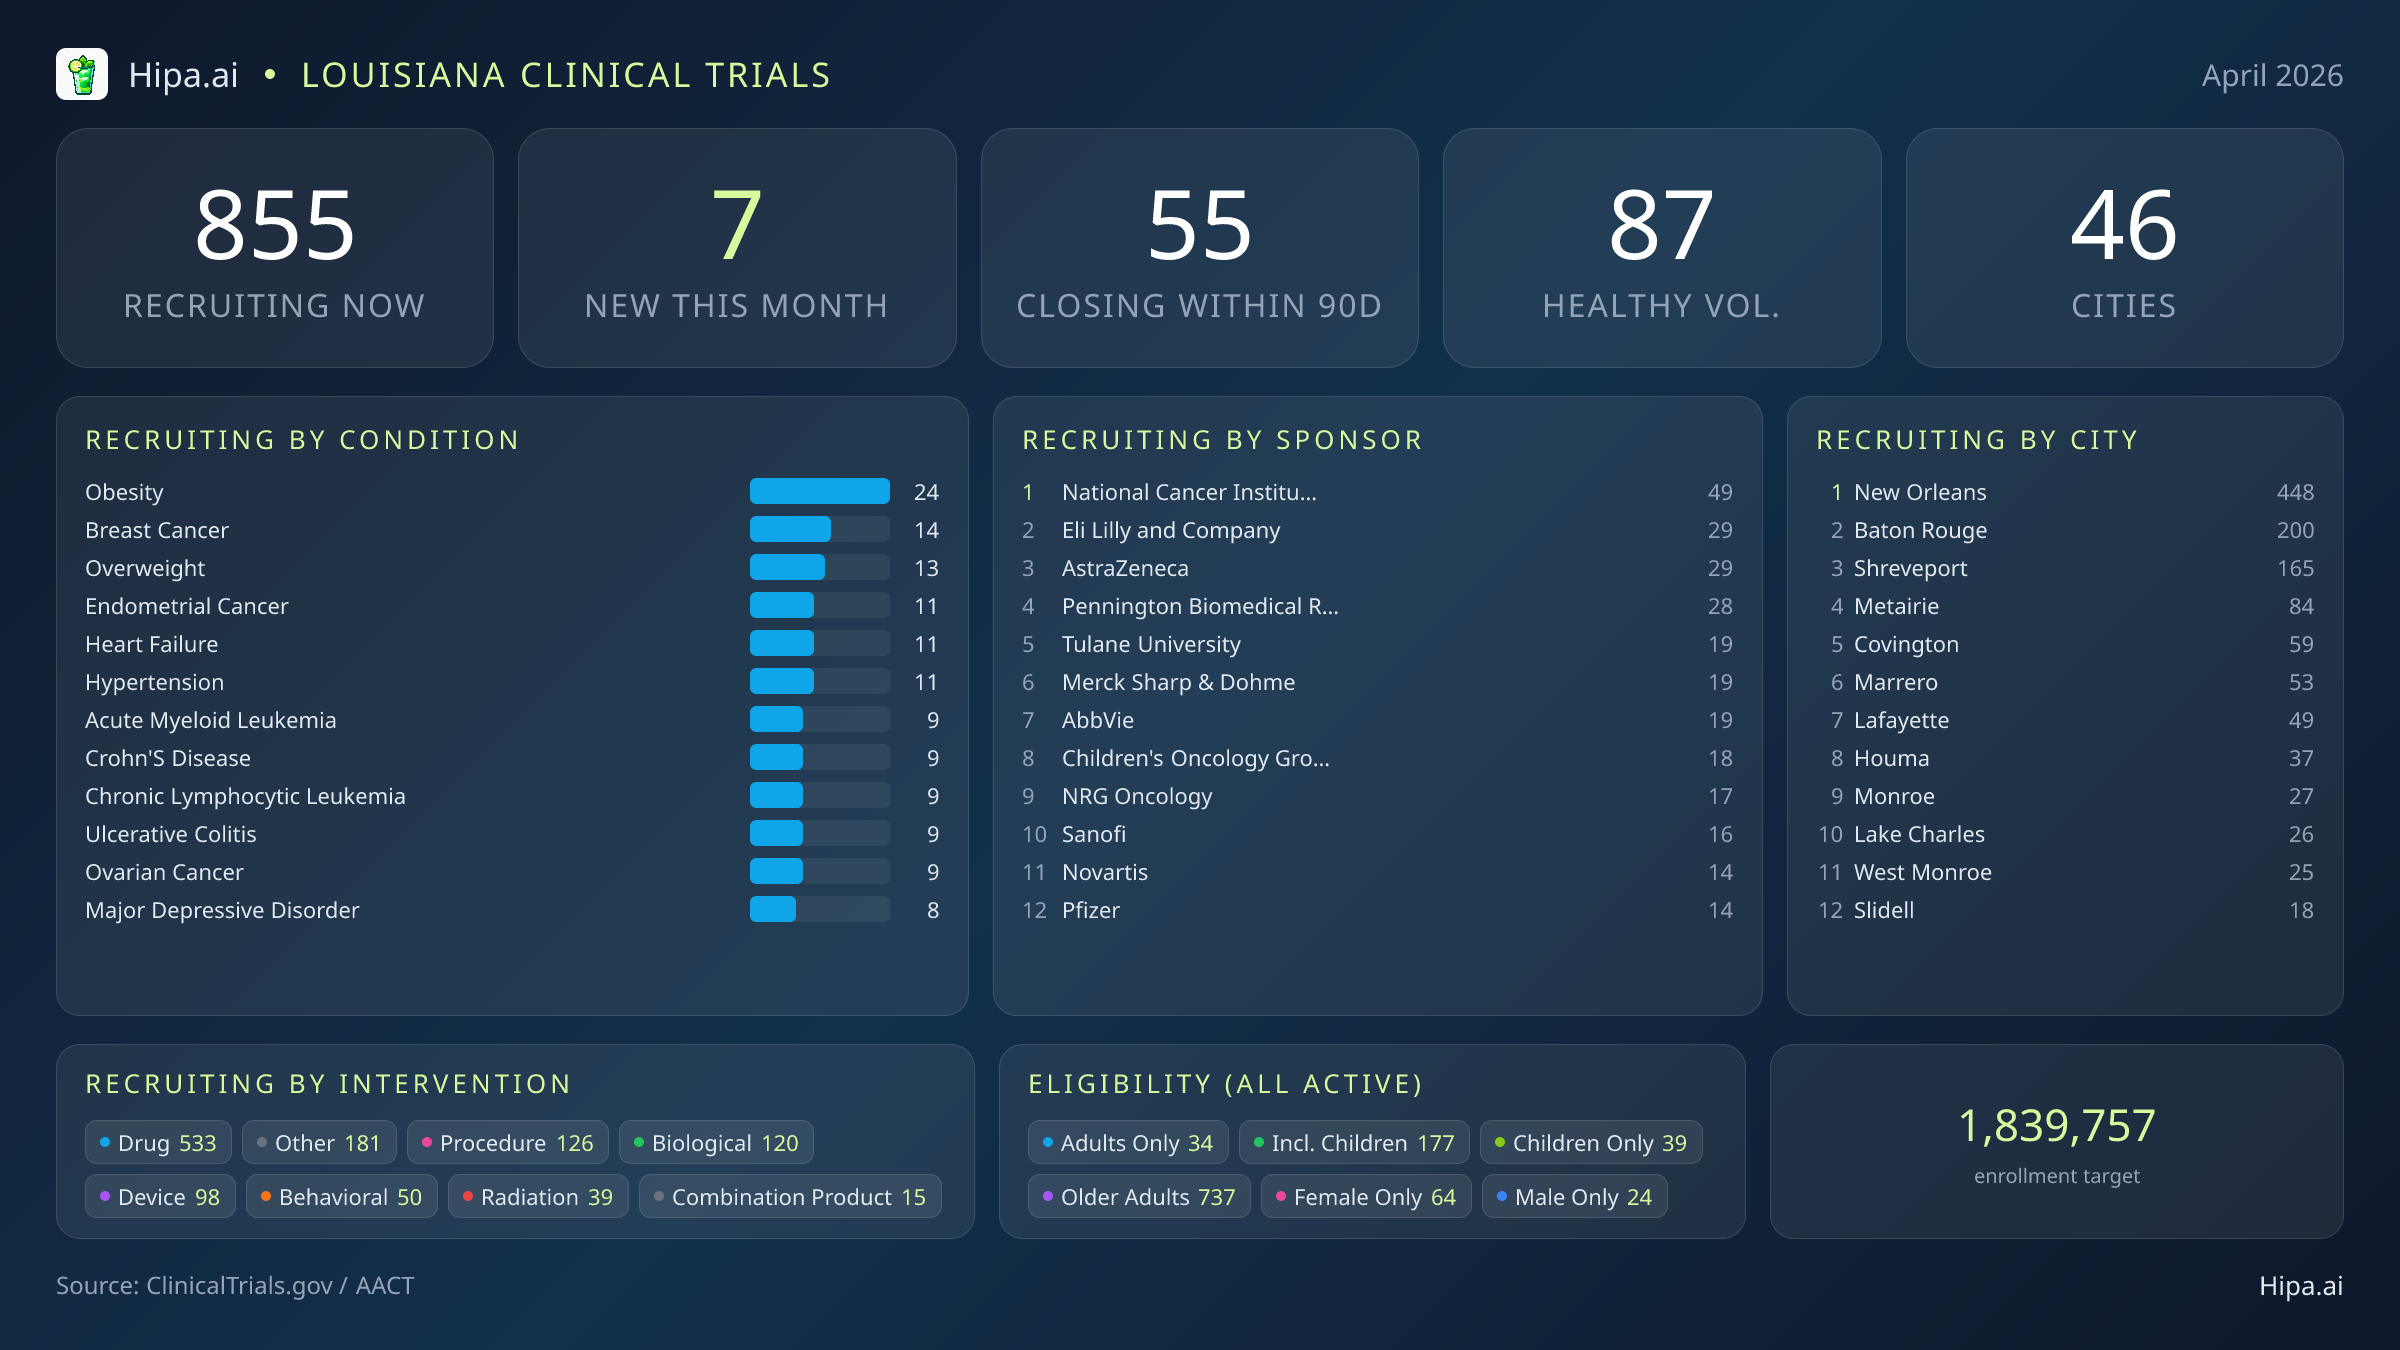Click the Pennington Biomedical R... sponsor
The width and height of the screenshot is (2400, 1350).
pyautogui.click(x=1377, y=606)
